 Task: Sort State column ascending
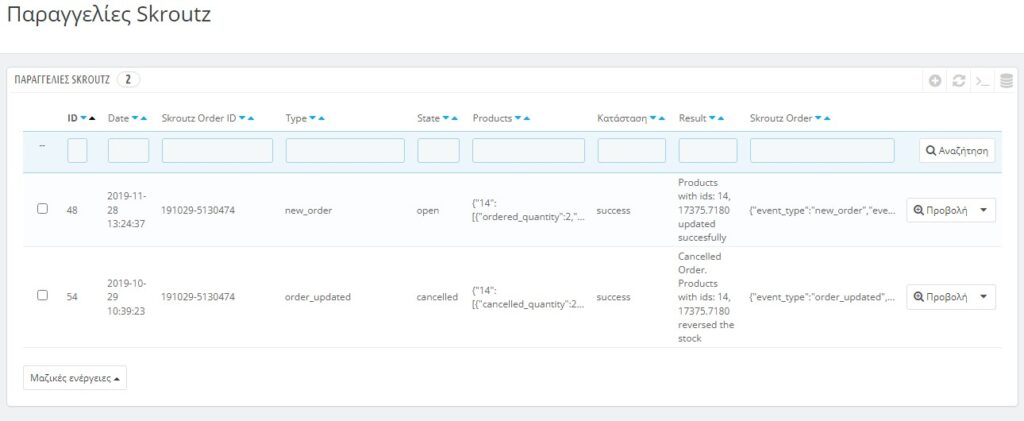[x=455, y=119]
